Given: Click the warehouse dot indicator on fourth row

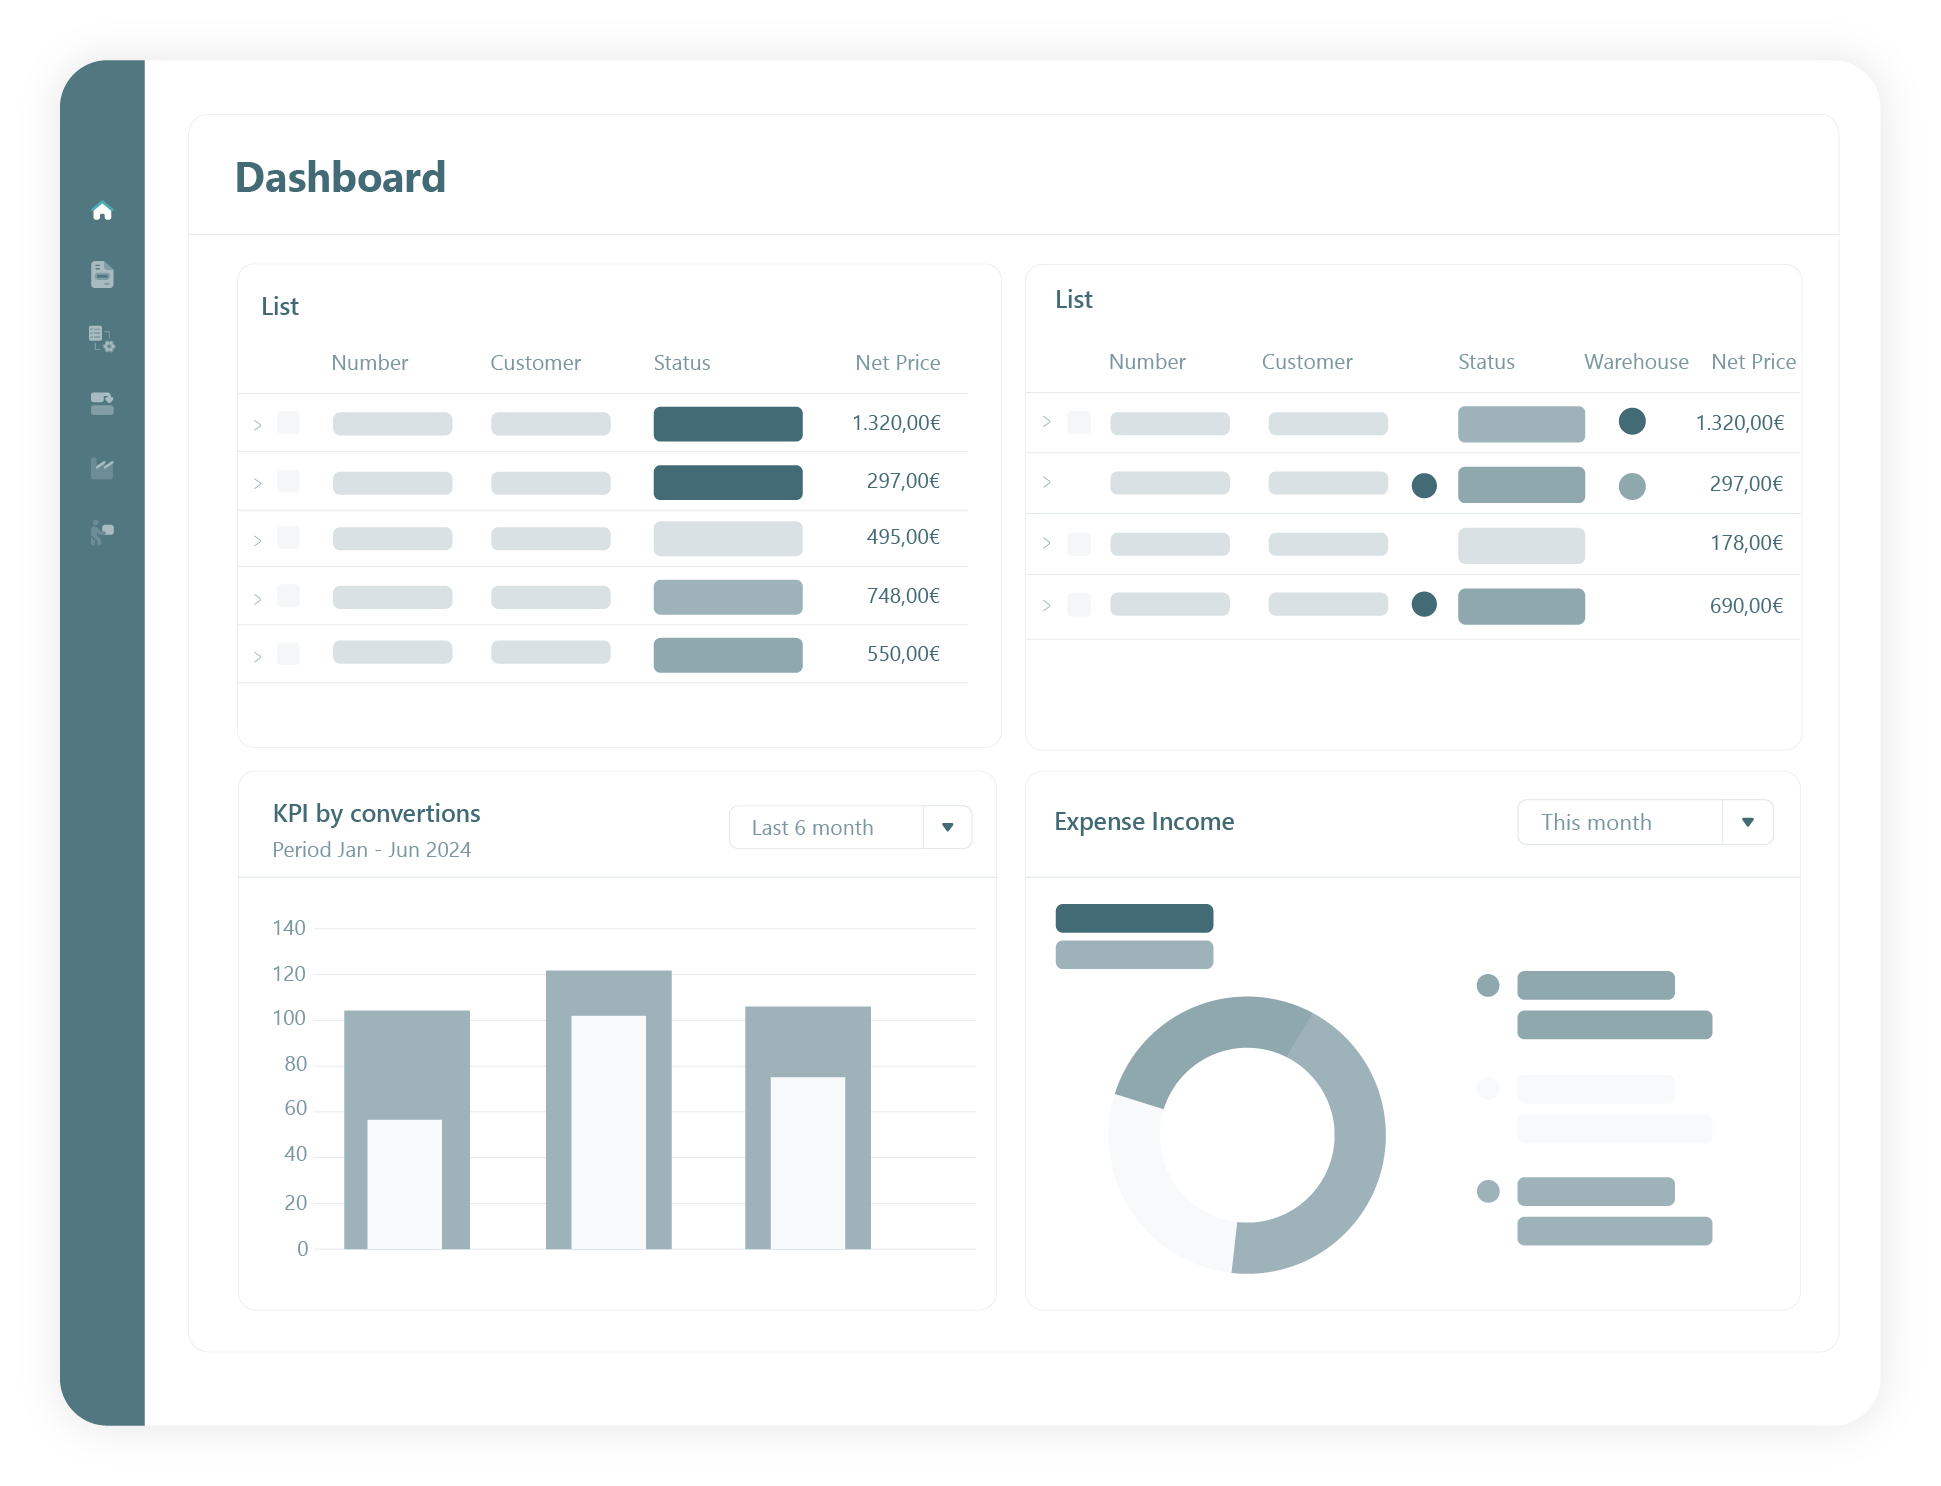Looking at the screenshot, I should pos(1423,604).
